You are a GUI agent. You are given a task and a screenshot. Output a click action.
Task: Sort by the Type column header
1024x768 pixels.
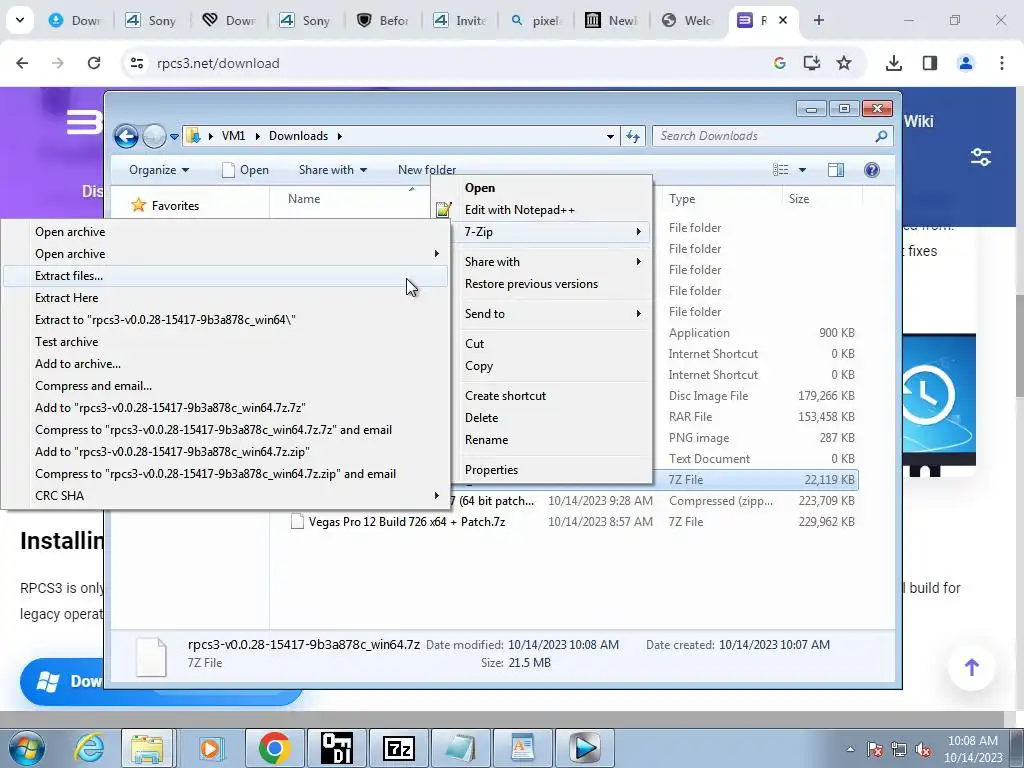(721, 199)
